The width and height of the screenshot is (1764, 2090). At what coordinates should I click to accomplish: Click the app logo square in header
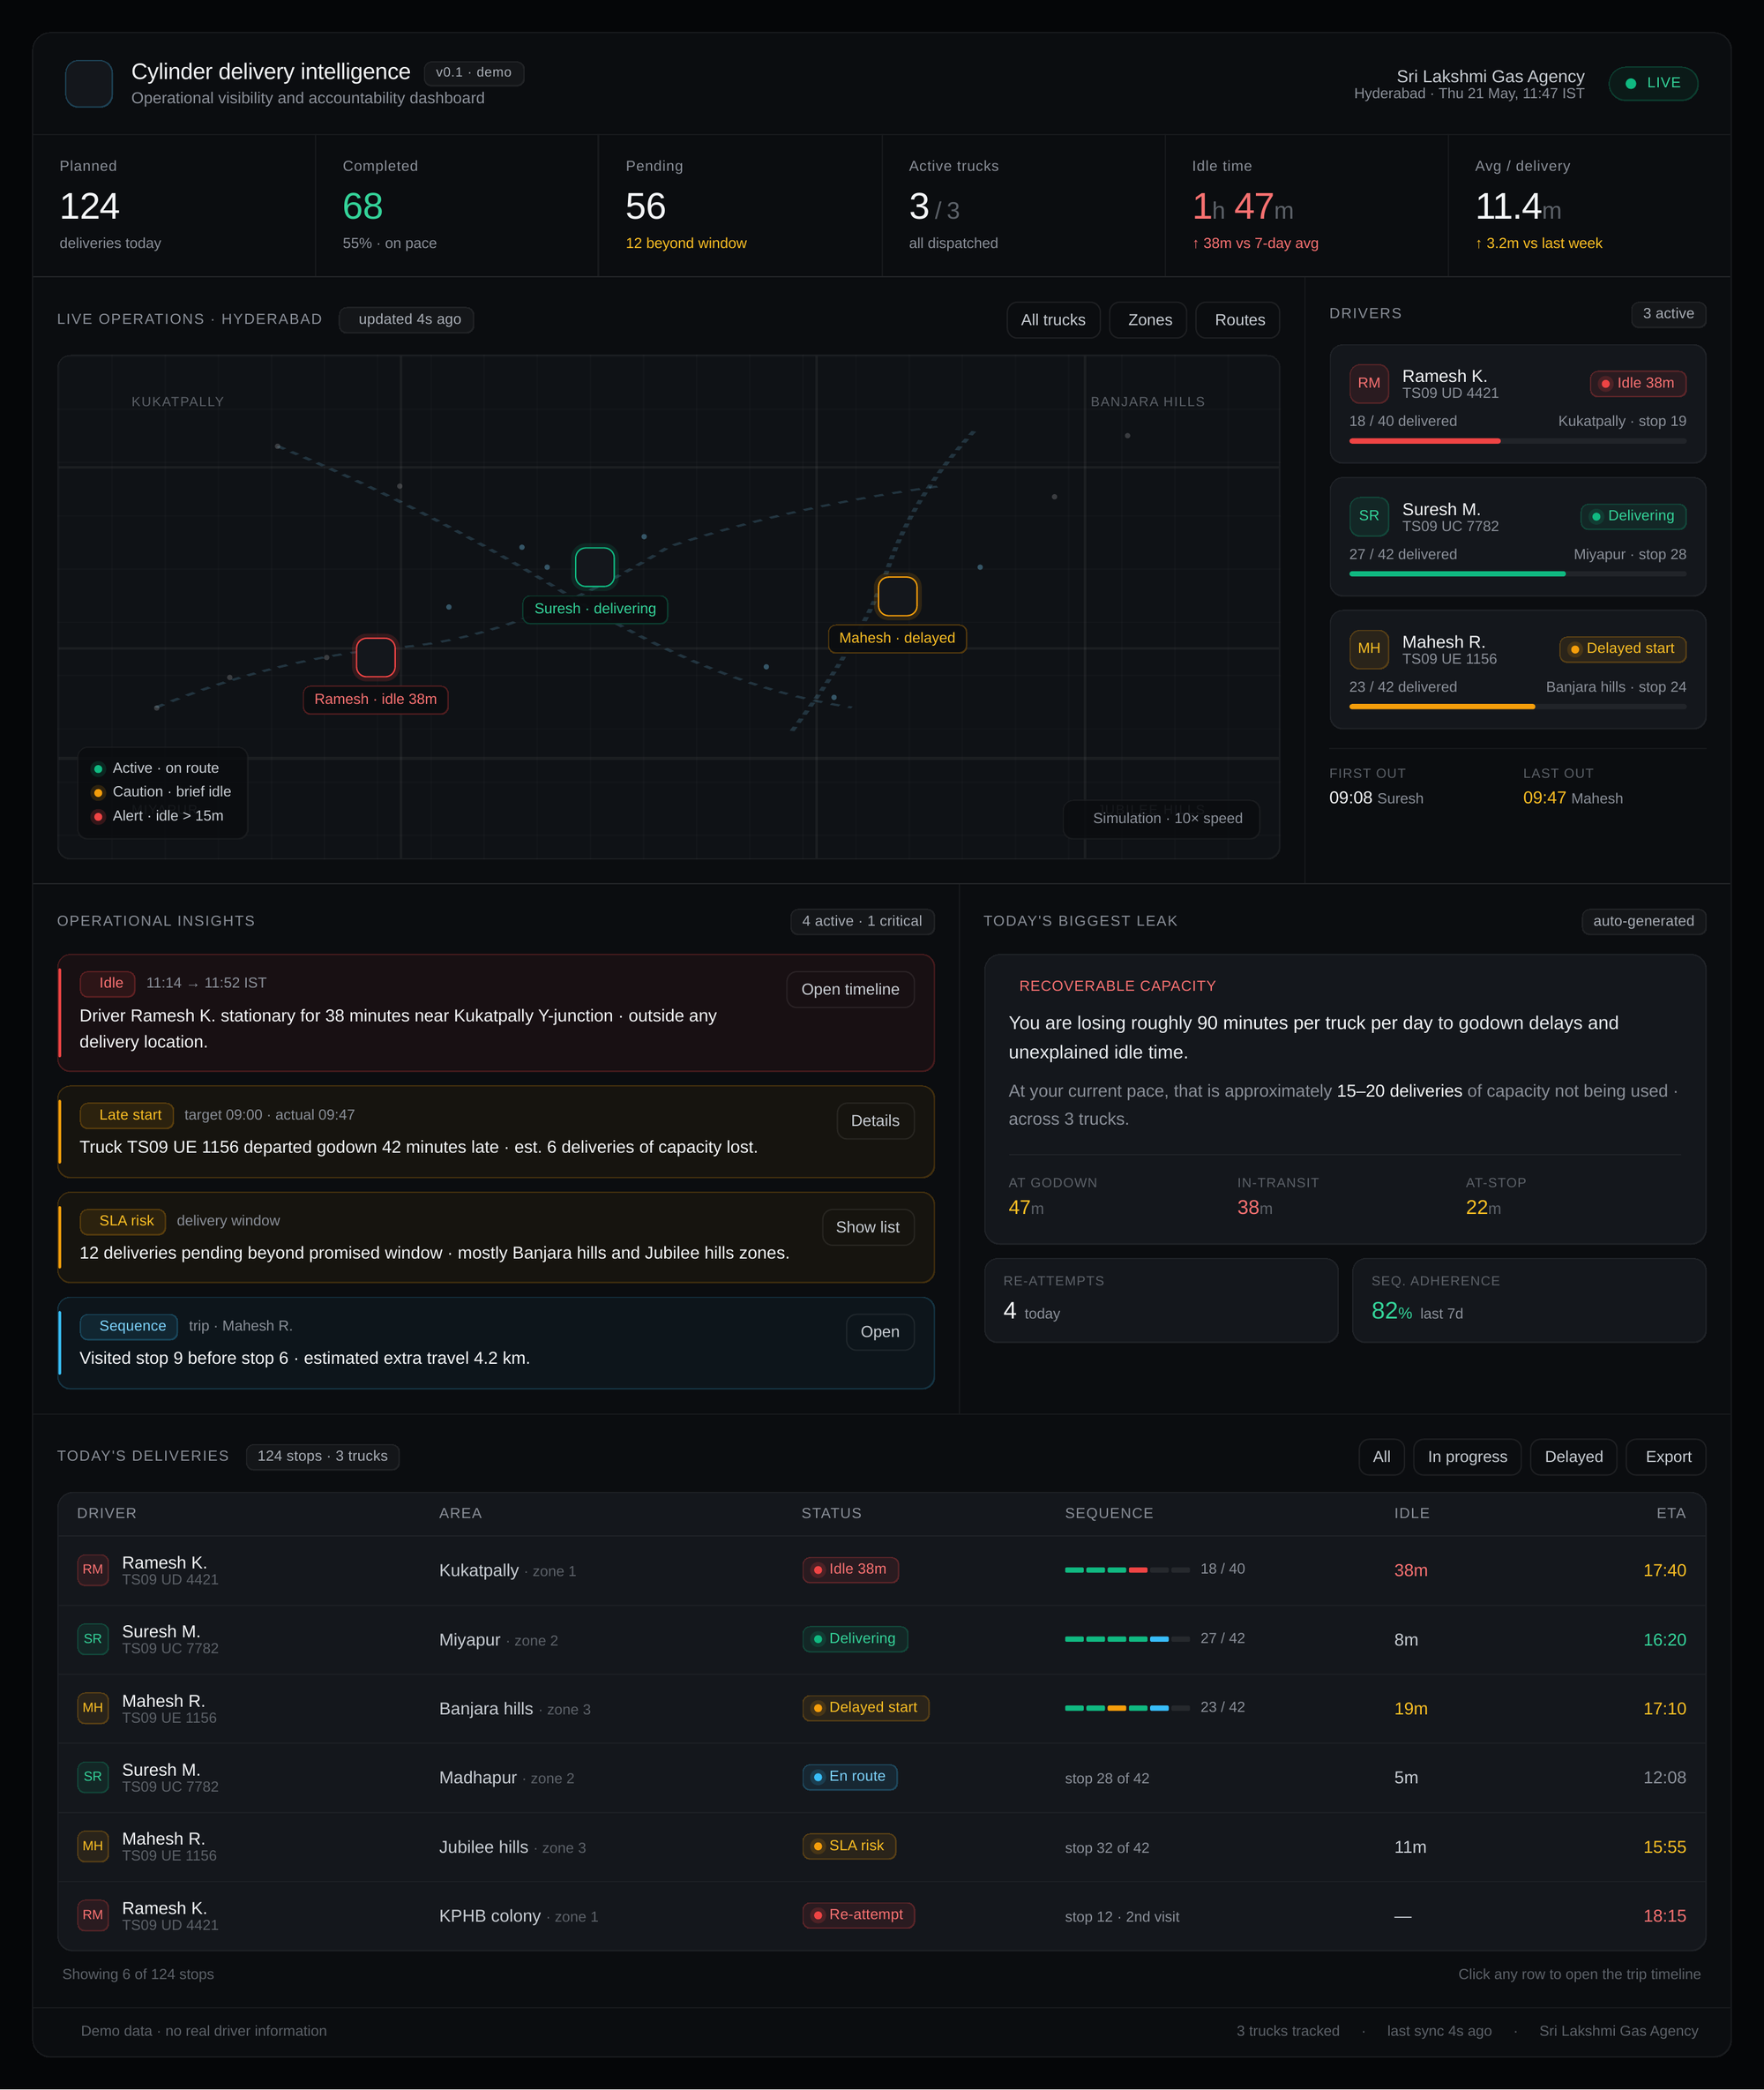(x=89, y=84)
